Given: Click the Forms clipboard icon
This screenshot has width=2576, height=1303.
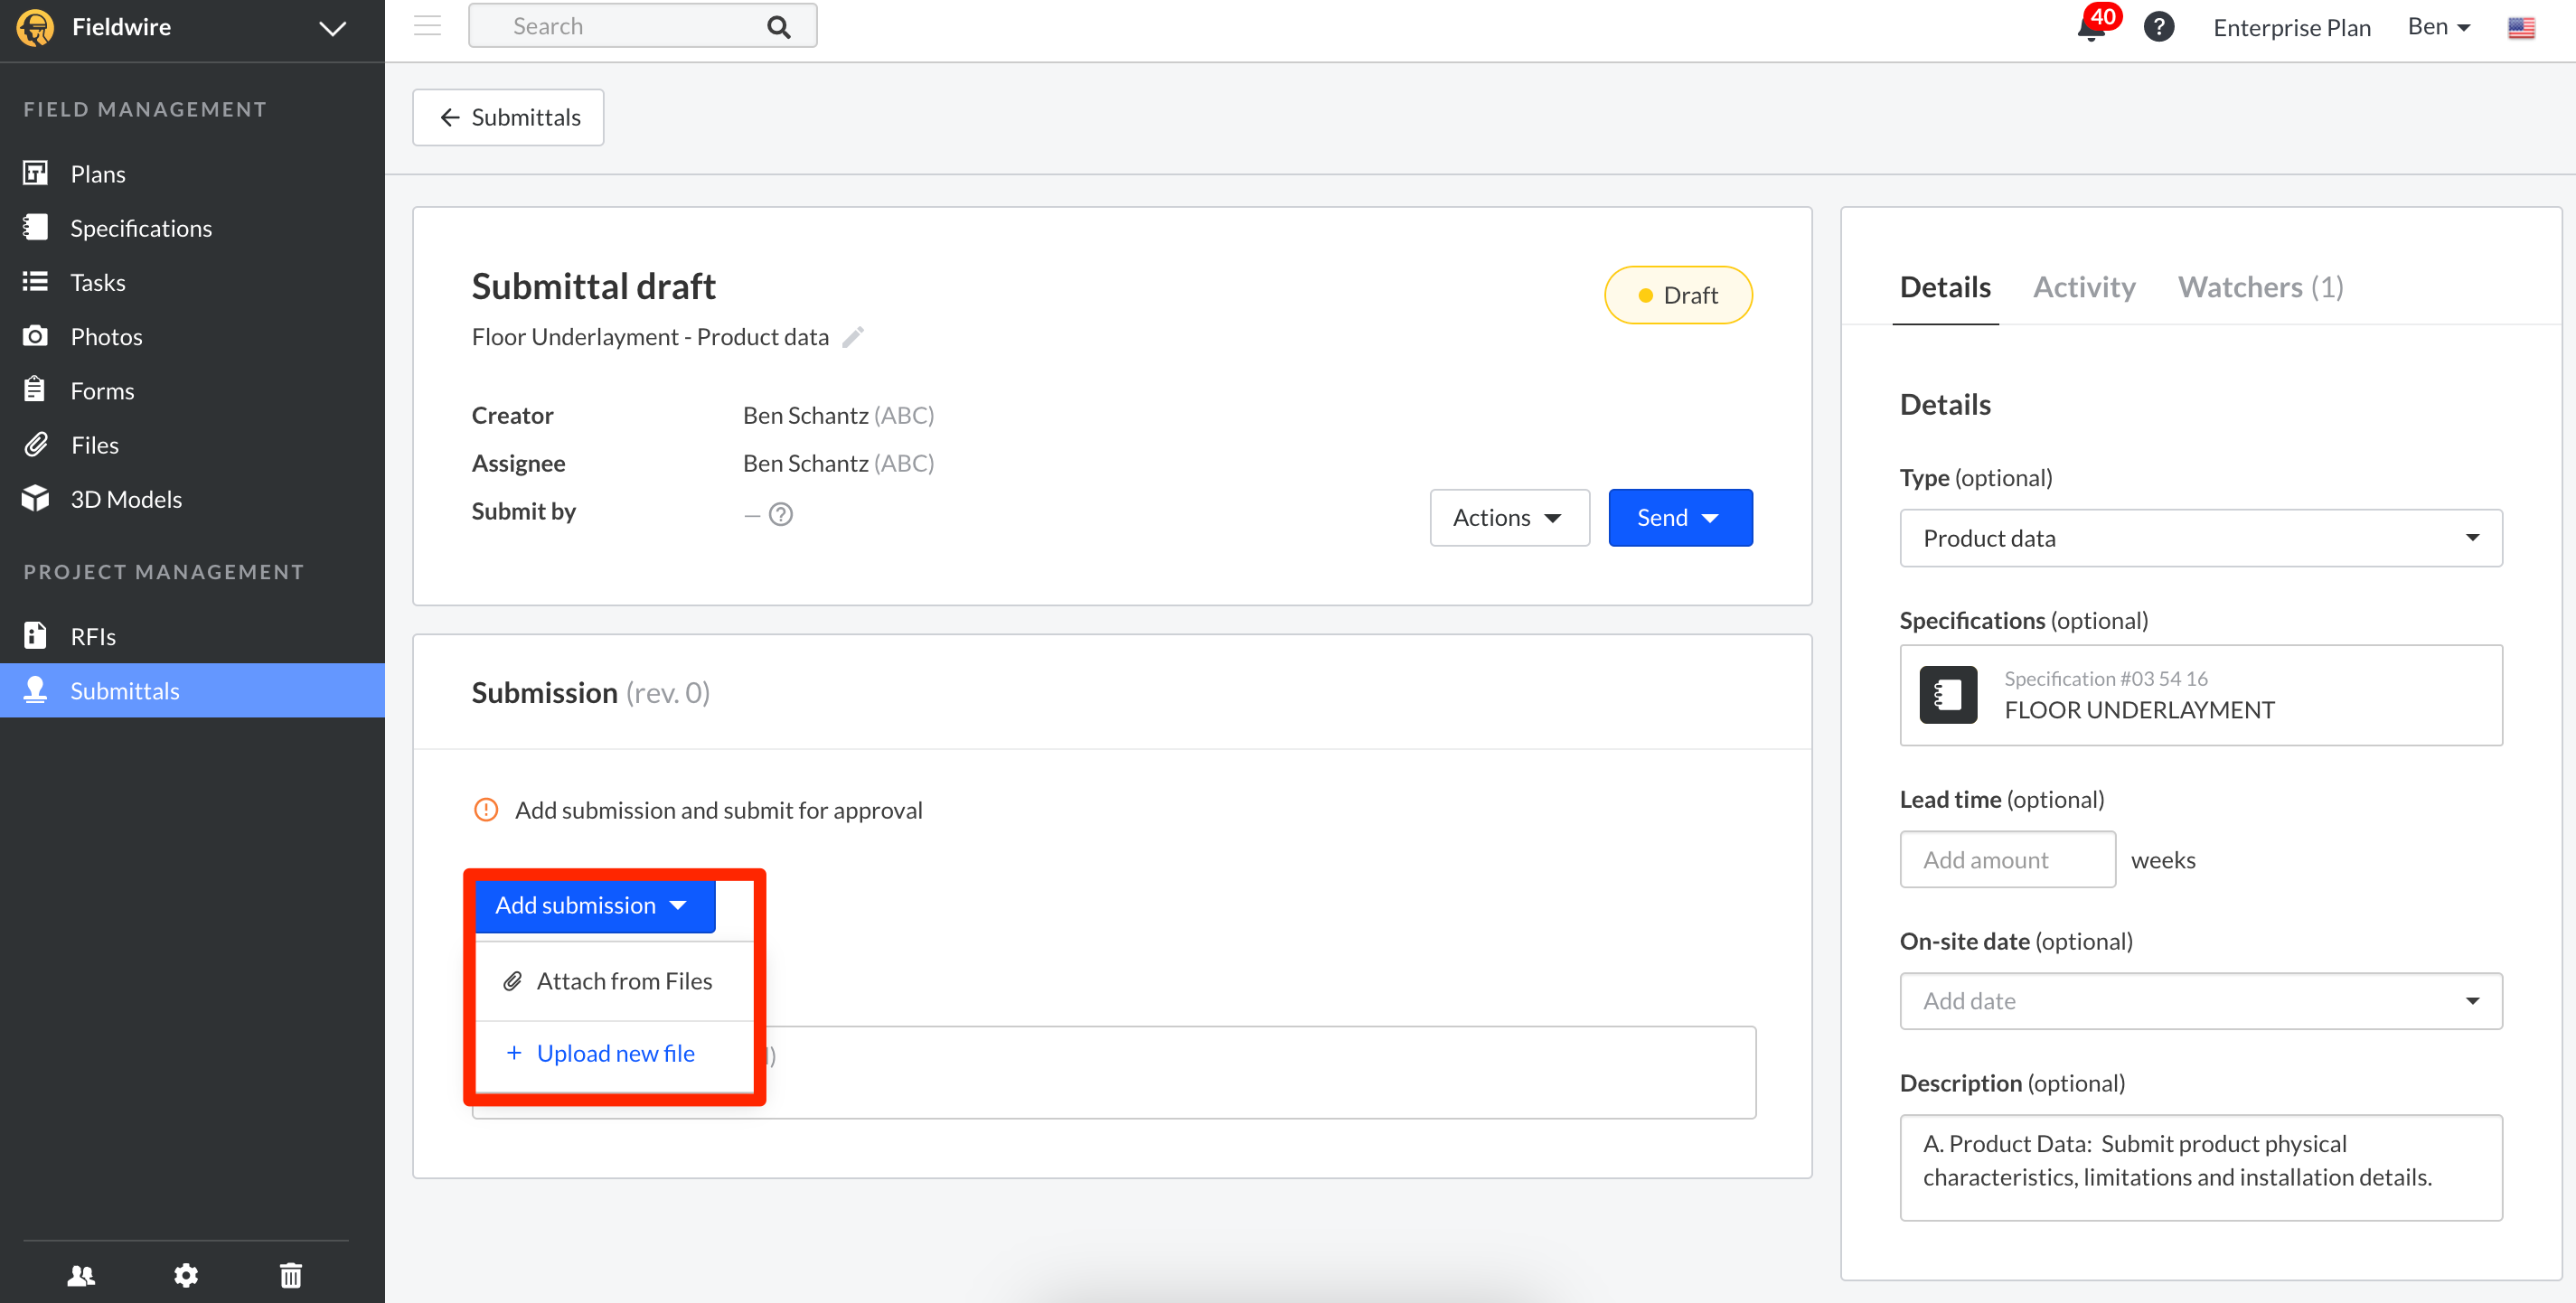Looking at the screenshot, I should (x=35, y=389).
